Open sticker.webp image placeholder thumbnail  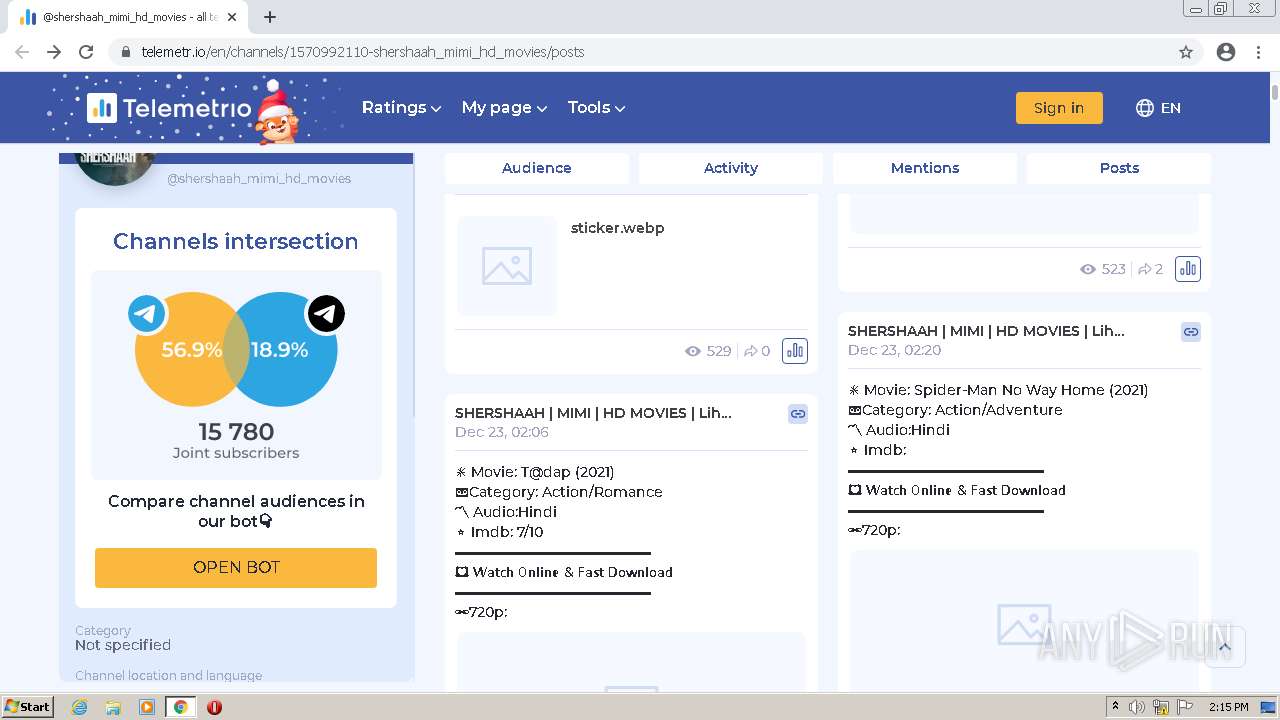[507, 266]
